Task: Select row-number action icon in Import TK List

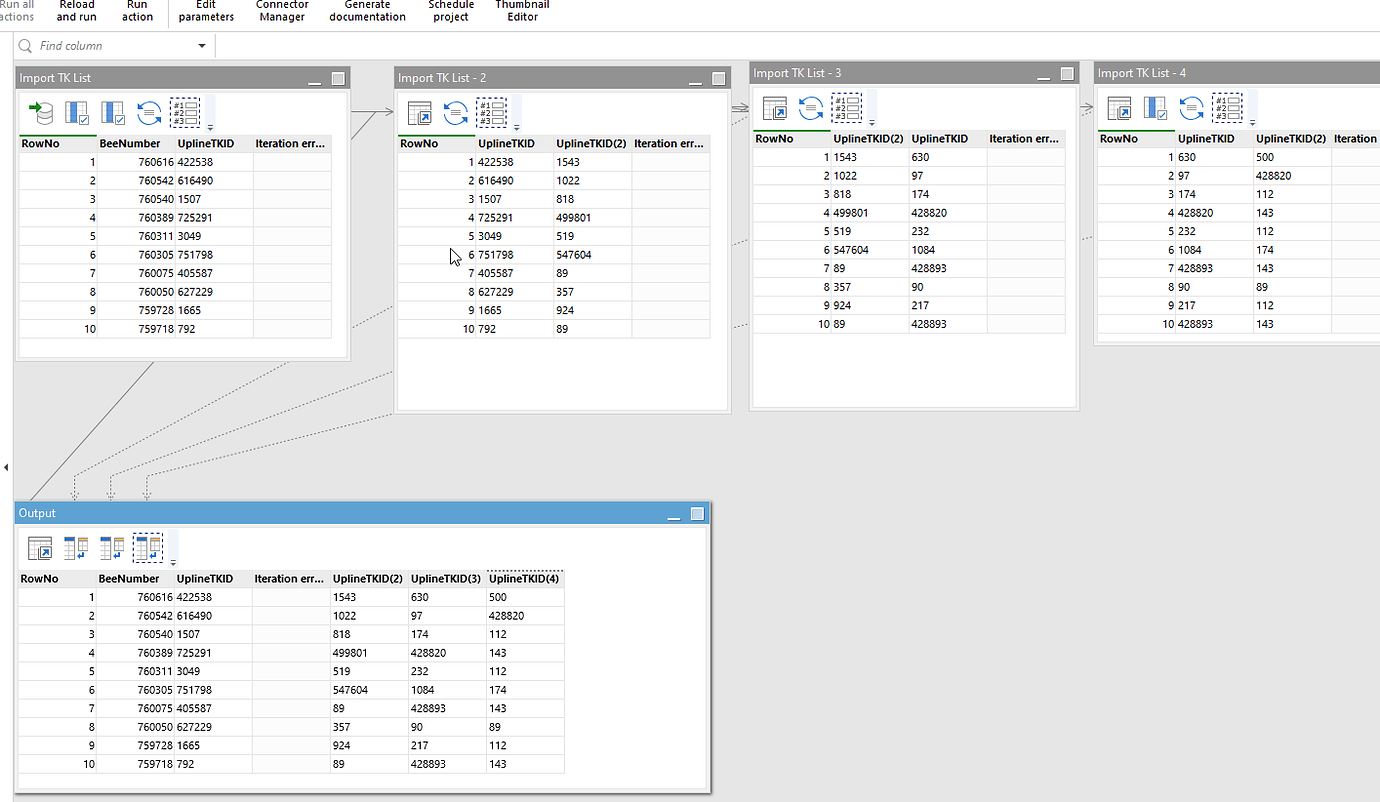Action: click(x=185, y=112)
